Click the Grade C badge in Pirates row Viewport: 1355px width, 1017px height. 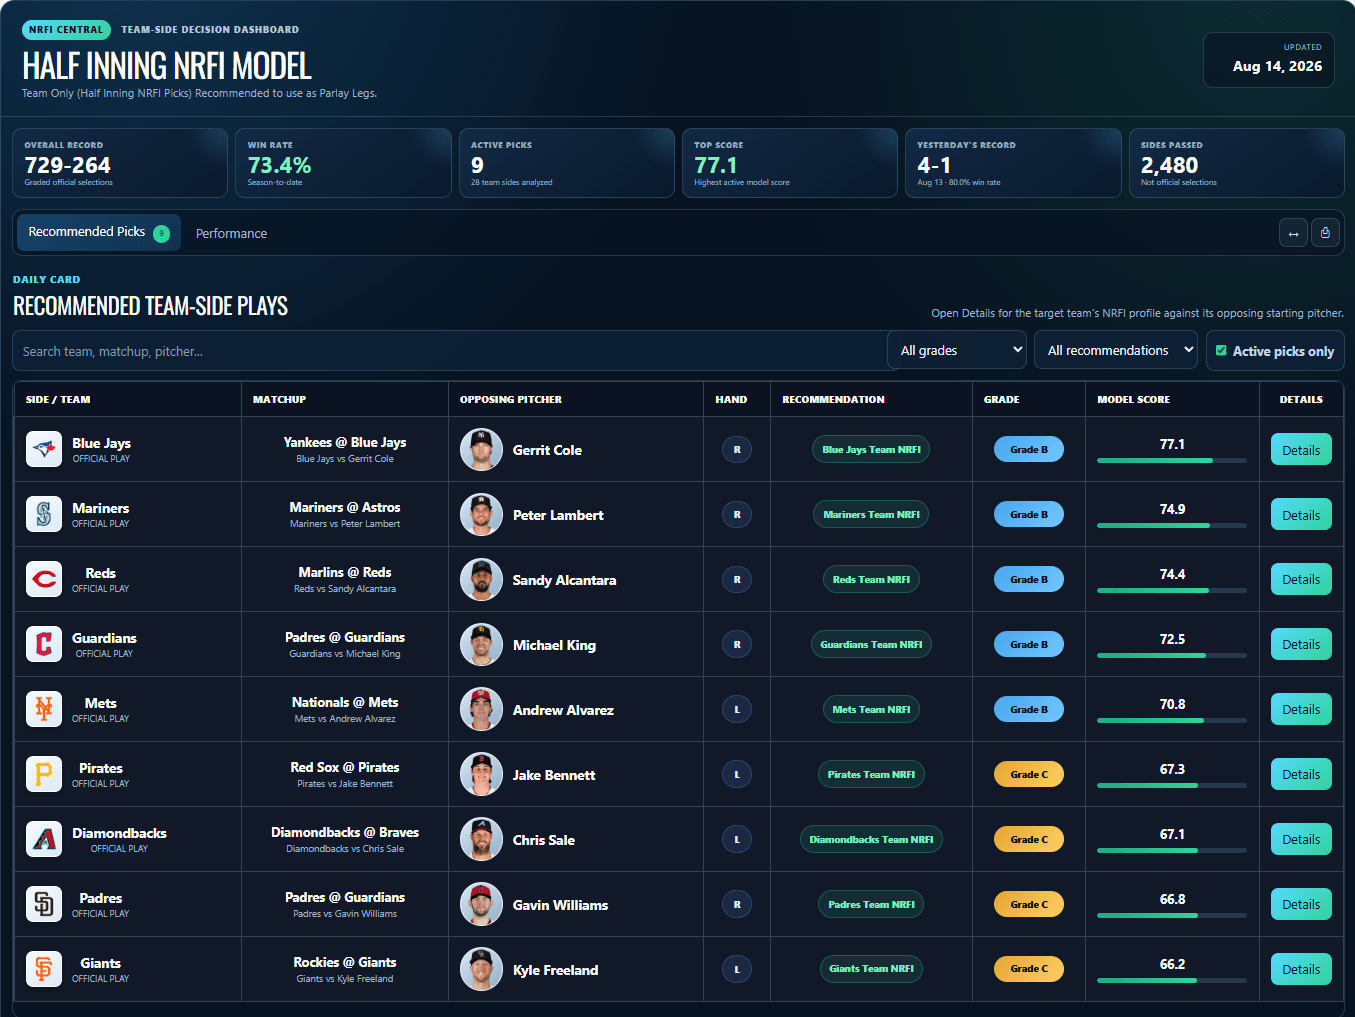click(1029, 774)
